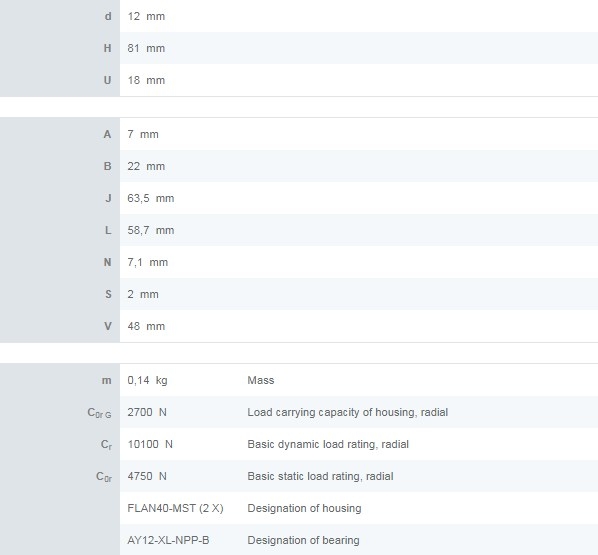The image size is (598, 555).
Task: Select the 12 mm value for d
Action: 146,16
